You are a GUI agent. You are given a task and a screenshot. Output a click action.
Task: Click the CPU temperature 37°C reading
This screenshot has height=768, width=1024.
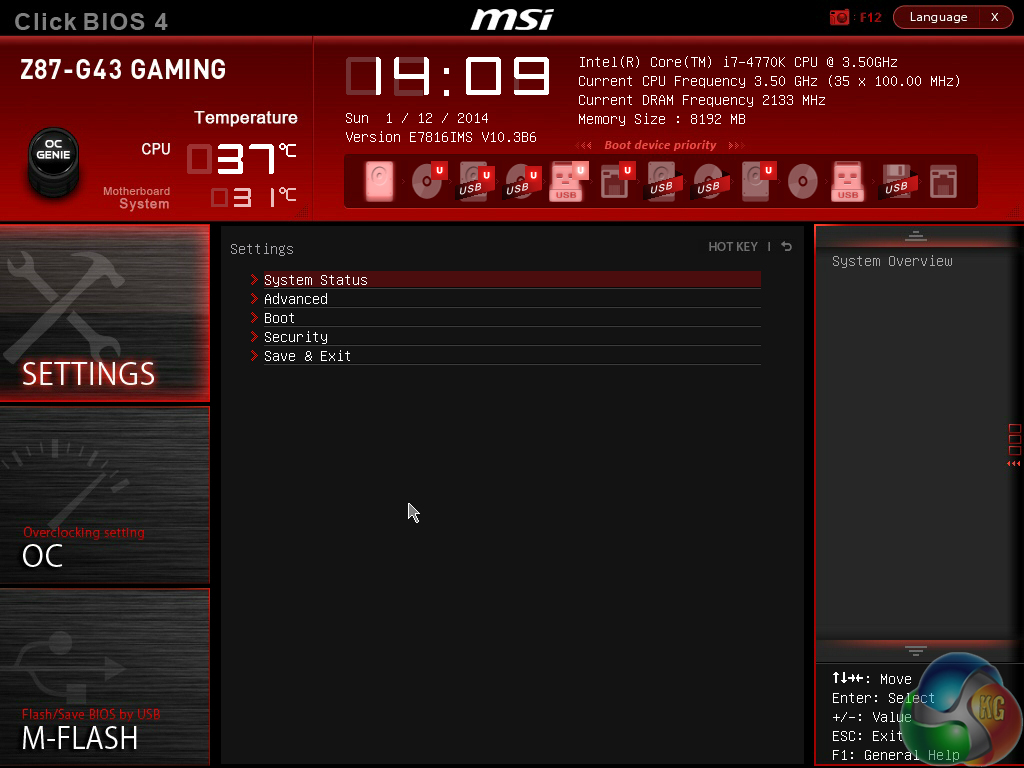click(242, 159)
